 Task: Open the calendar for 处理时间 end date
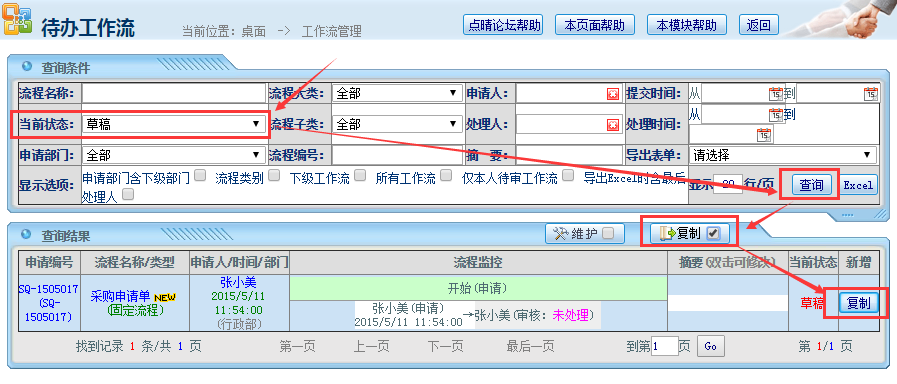(x=764, y=134)
